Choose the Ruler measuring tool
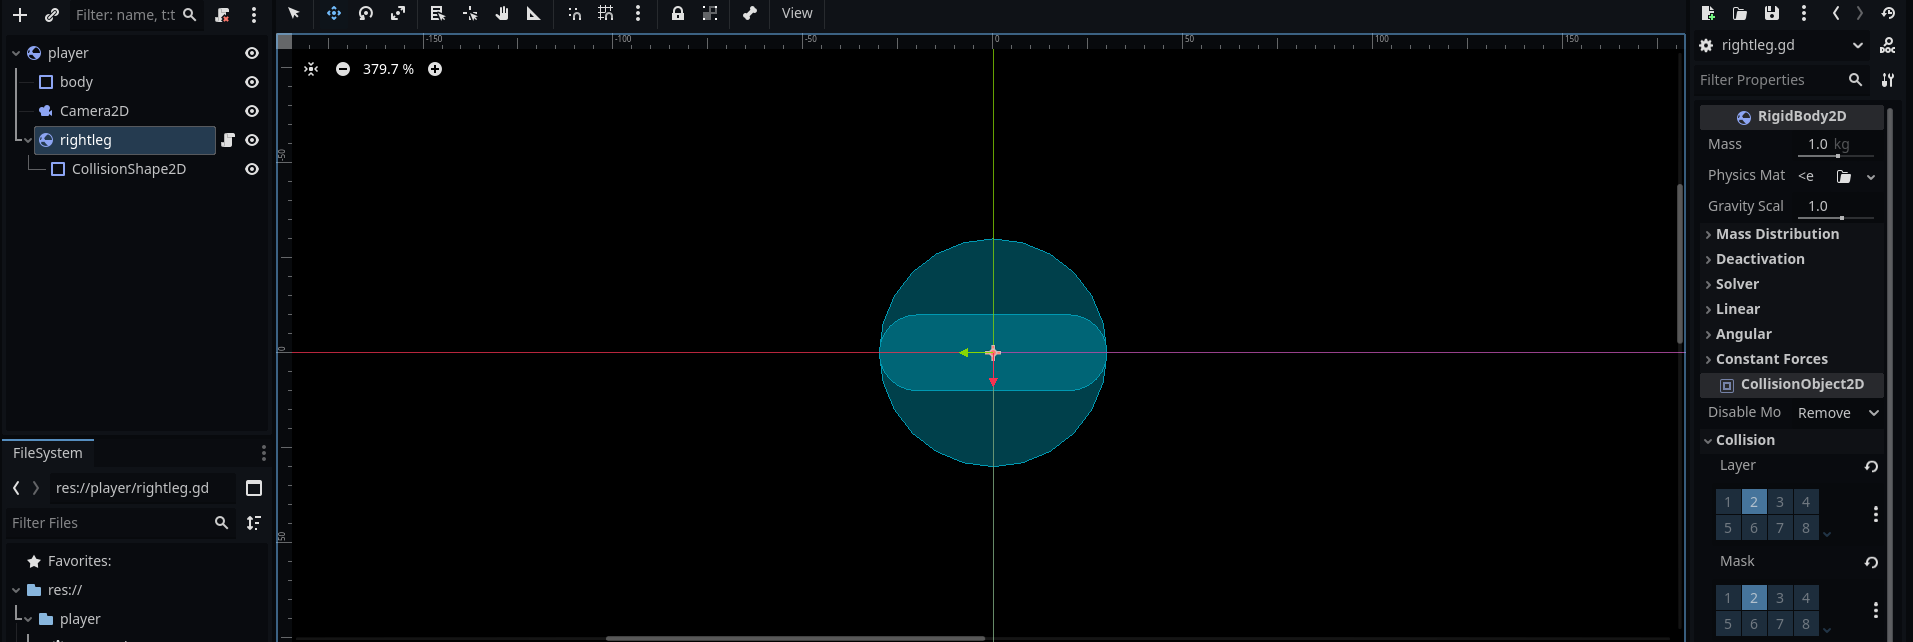Viewport: 1913px width, 642px height. tap(534, 13)
